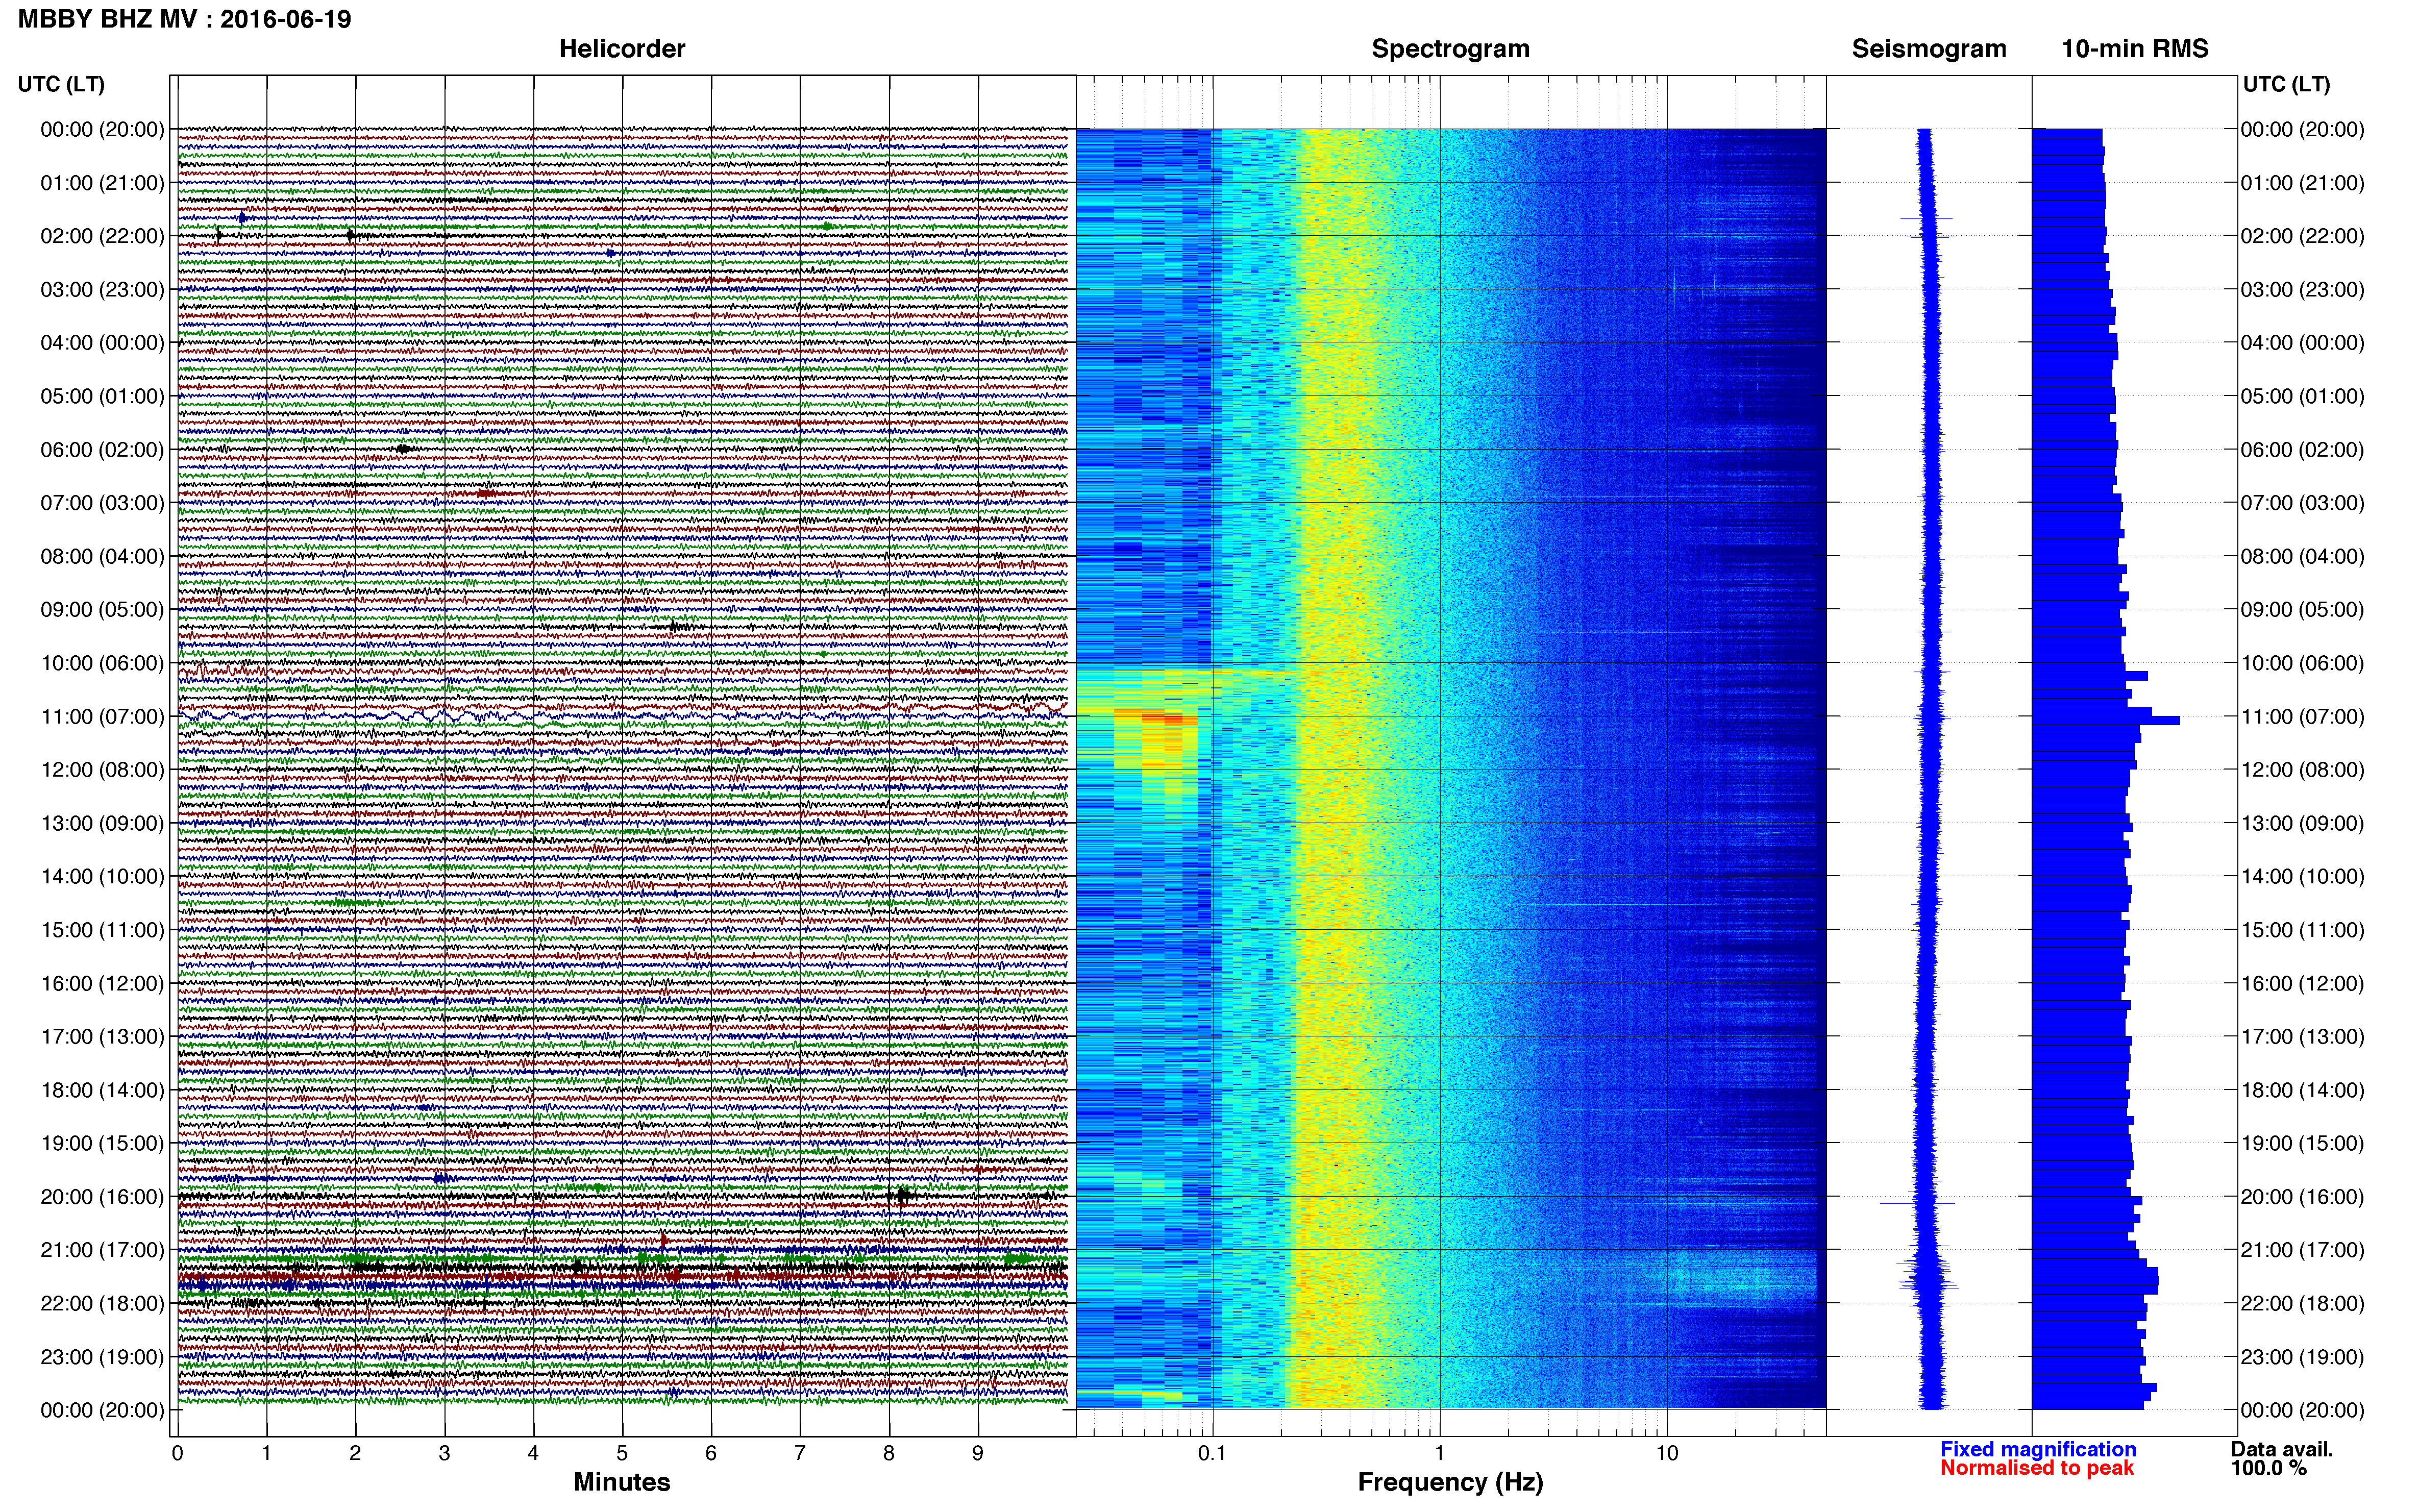Click right time label '23:00 (19:00)'
Viewport: 2419px width, 1512px height.
tap(2302, 1357)
